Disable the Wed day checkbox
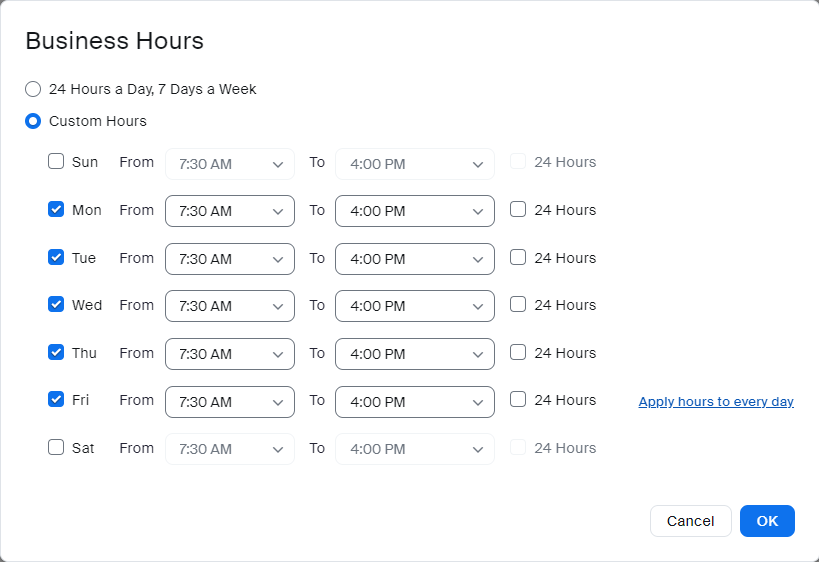The width and height of the screenshot is (819, 562). click(x=56, y=305)
